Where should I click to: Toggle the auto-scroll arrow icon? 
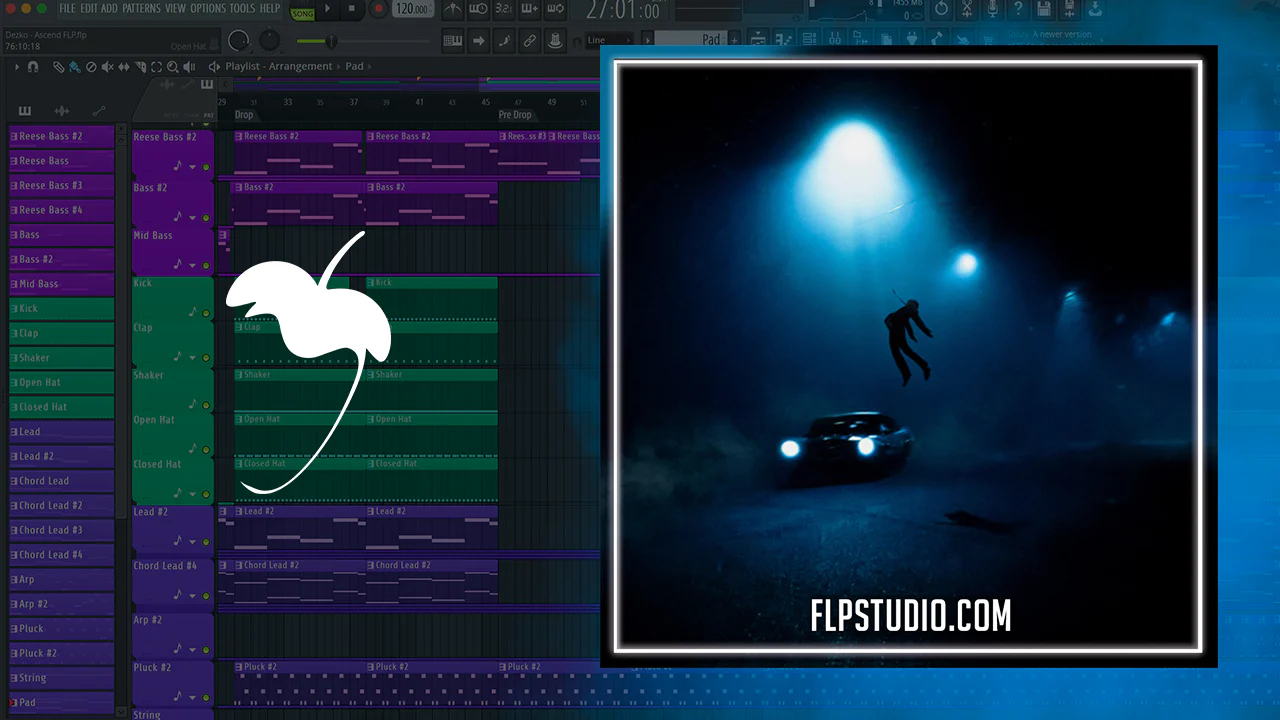point(479,41)
